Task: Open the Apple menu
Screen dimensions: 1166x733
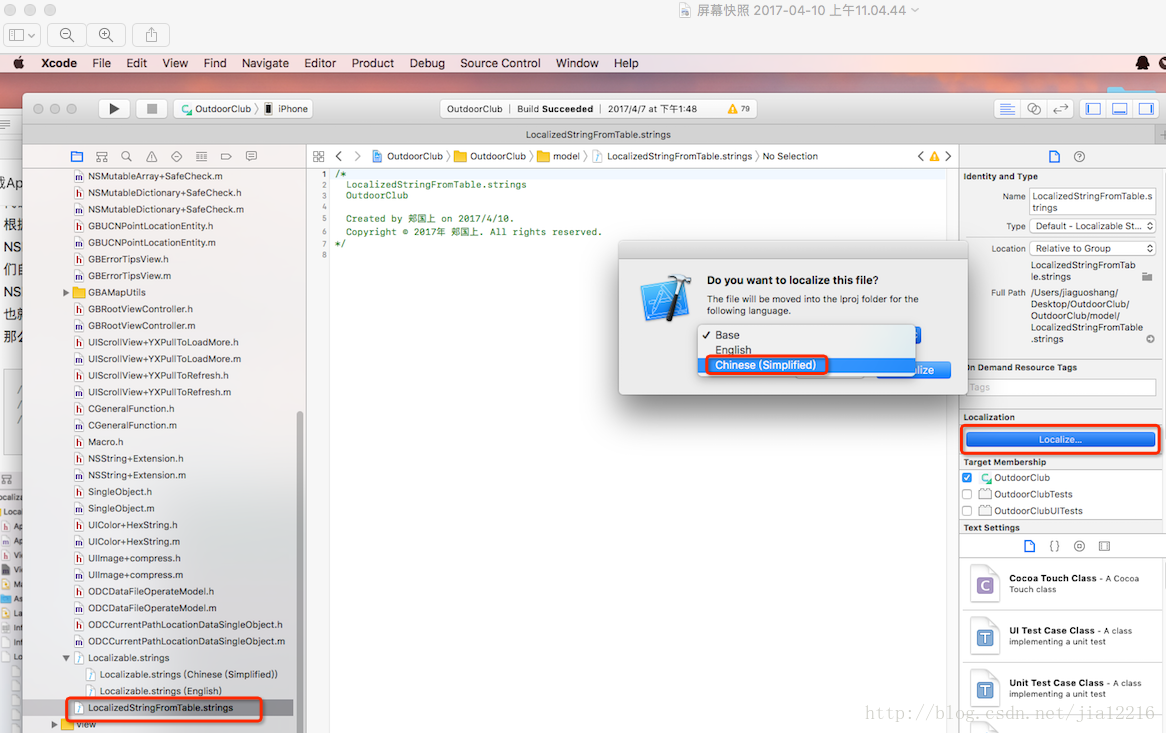Action: point(19,63)
